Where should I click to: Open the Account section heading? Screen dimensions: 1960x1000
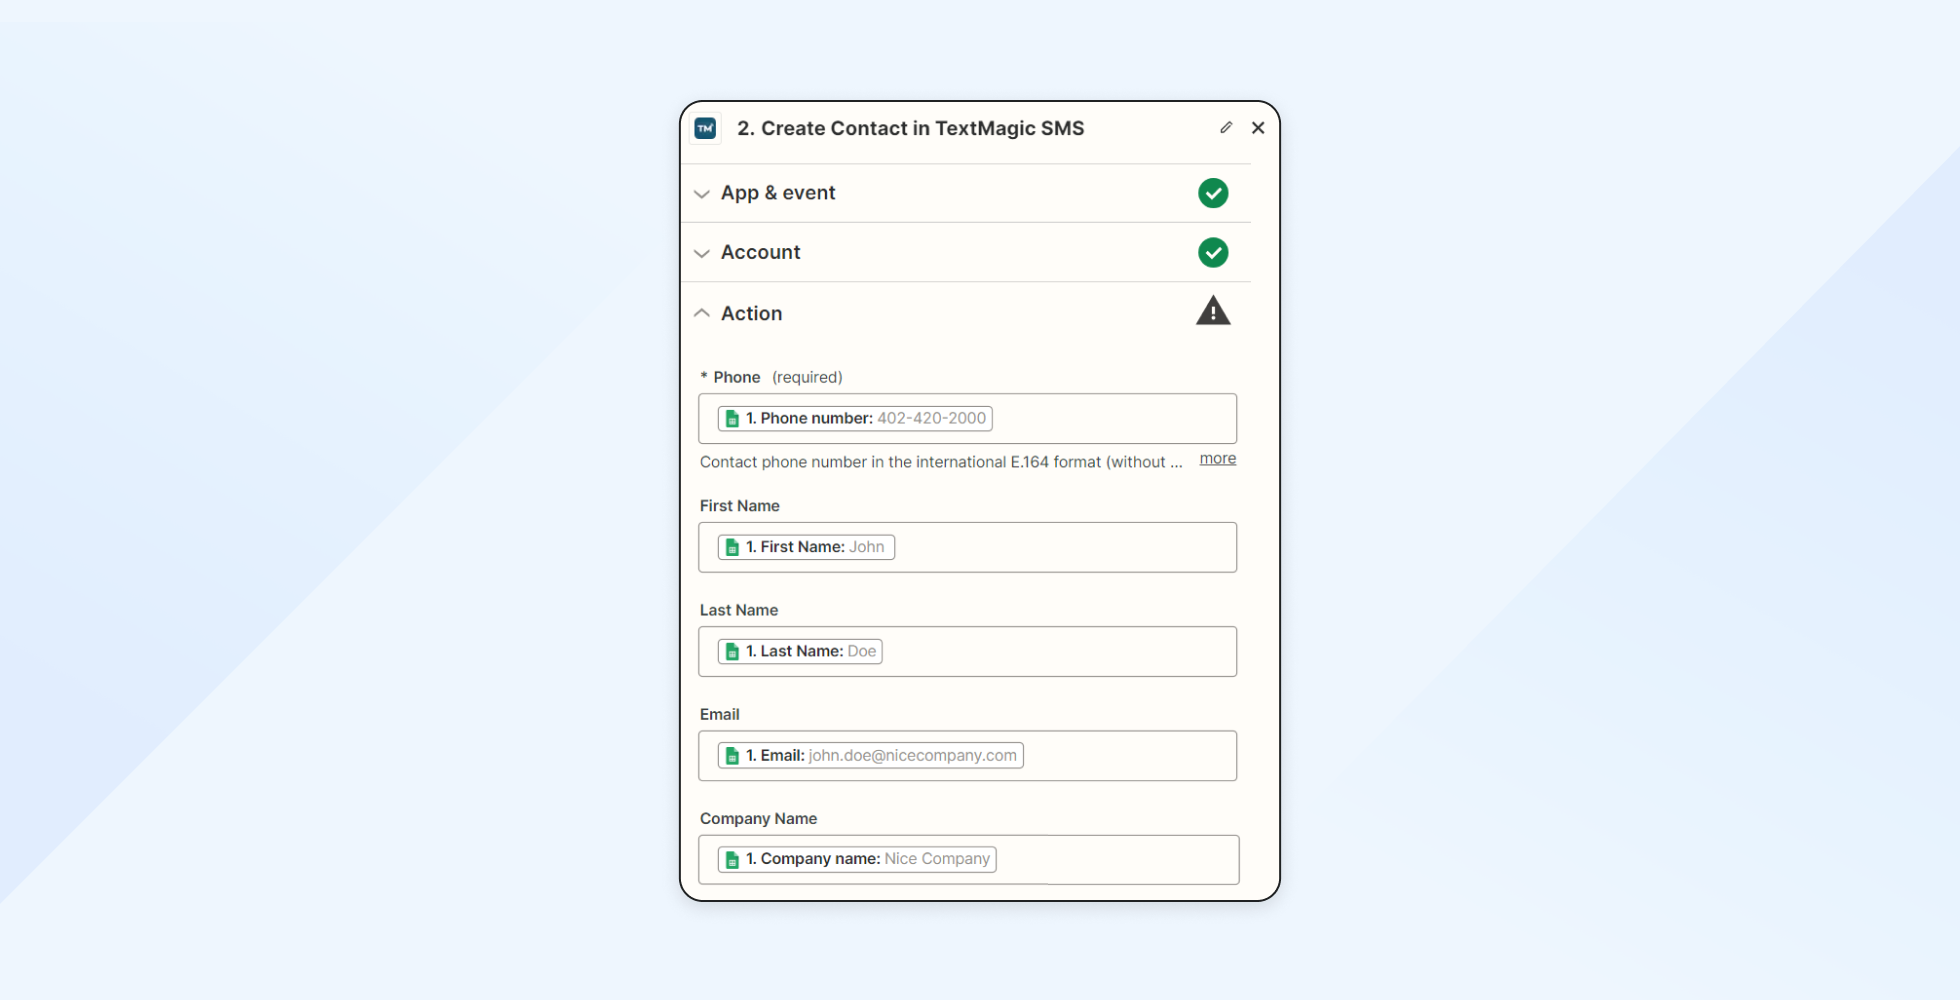click(x=760, y=253)
